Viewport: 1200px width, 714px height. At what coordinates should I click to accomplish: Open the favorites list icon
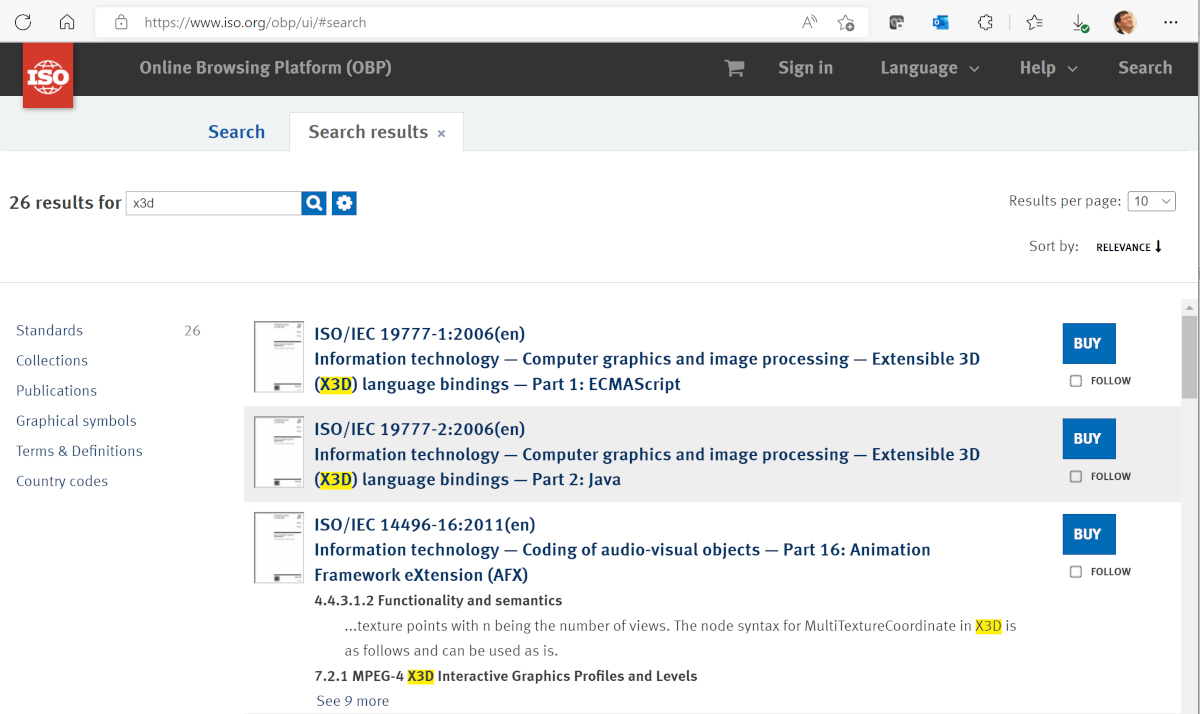(1034, 22)
